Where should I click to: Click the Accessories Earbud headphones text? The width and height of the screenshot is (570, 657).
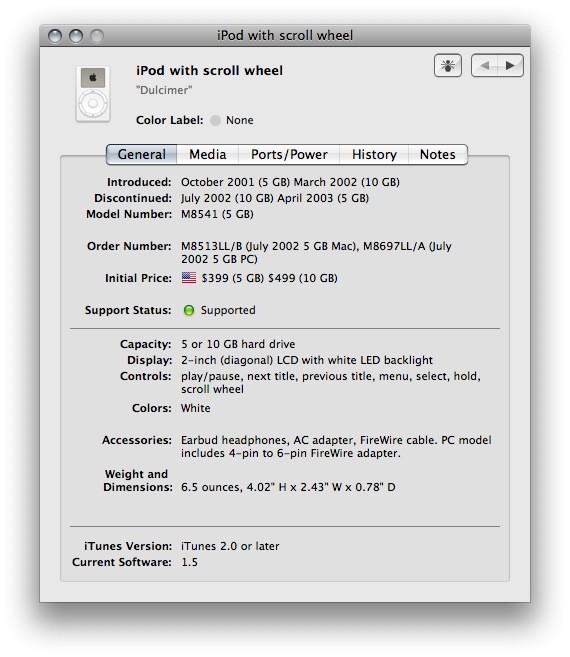336,447
